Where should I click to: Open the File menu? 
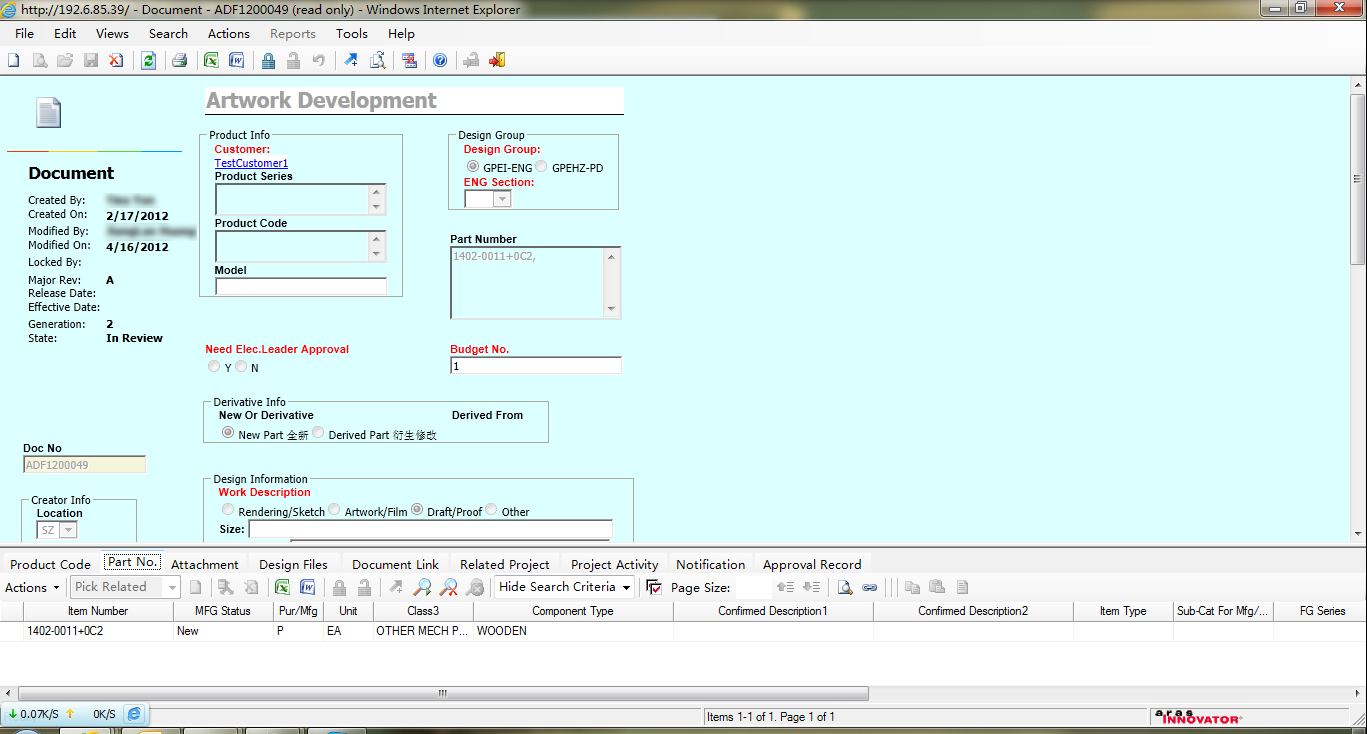coord(24,33)
